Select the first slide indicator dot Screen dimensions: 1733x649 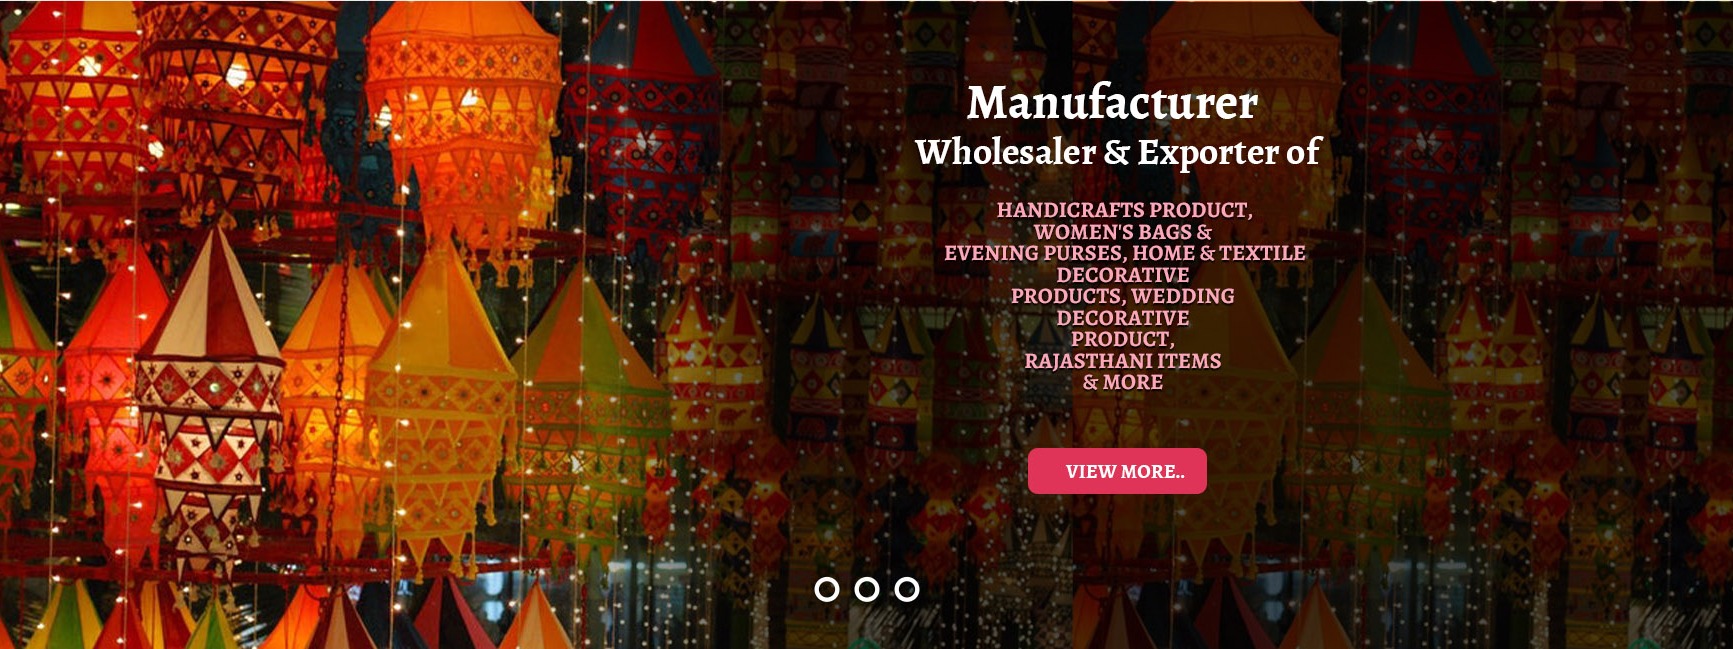click(x=827, y=590)
